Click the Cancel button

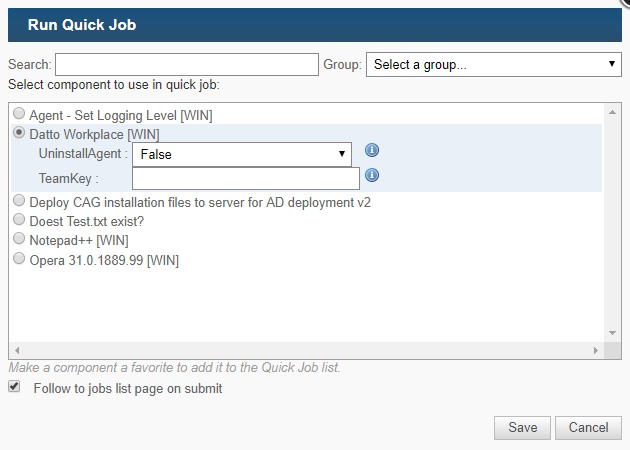(x=588, y=428)
